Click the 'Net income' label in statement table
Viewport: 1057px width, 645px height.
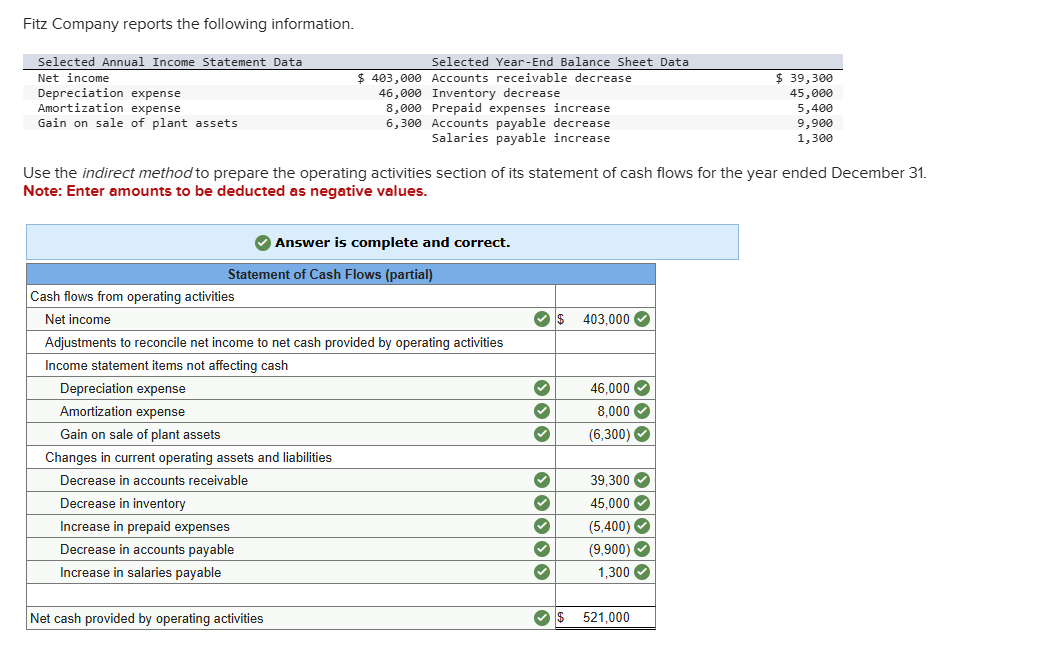(x=78, y=319)
